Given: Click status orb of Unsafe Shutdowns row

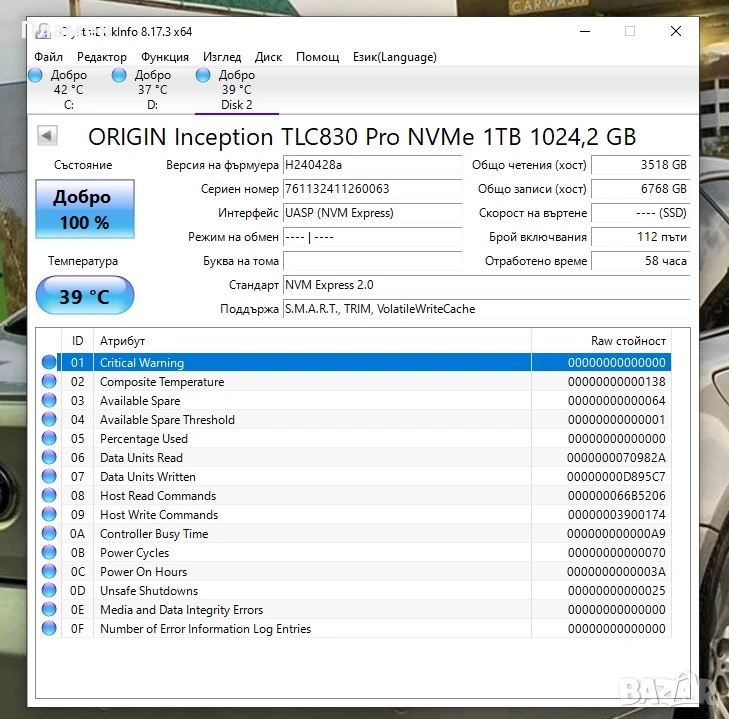Looking at the screenshot, I should click(49, 590).
